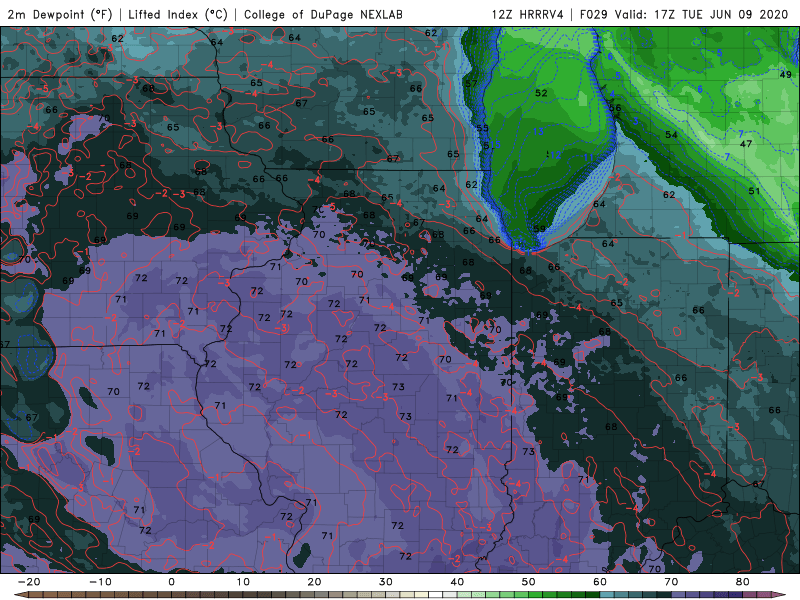Click the 57 dewpoint value on the map

(471, 84)
